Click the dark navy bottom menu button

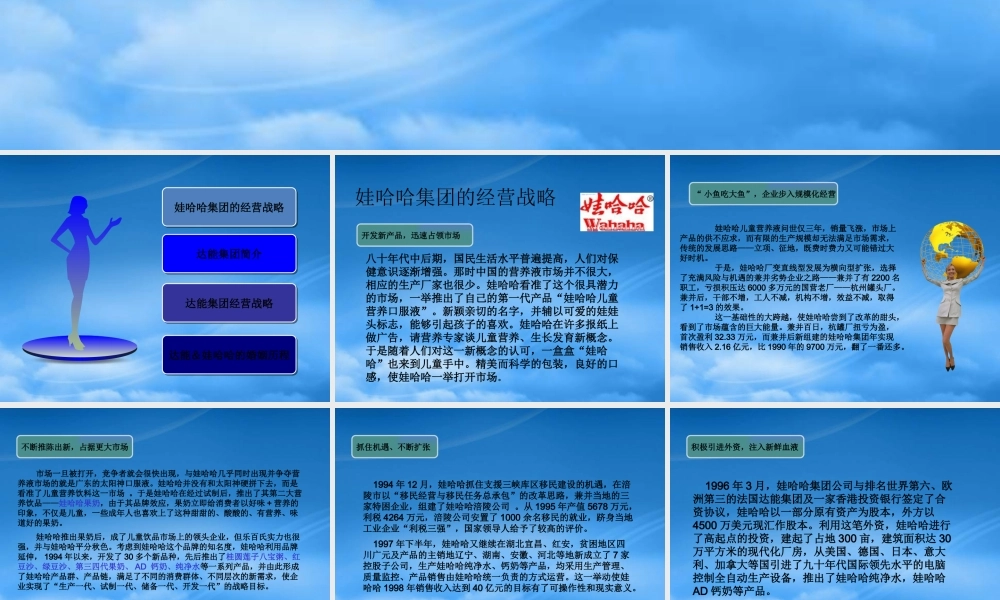pos(229,355)
